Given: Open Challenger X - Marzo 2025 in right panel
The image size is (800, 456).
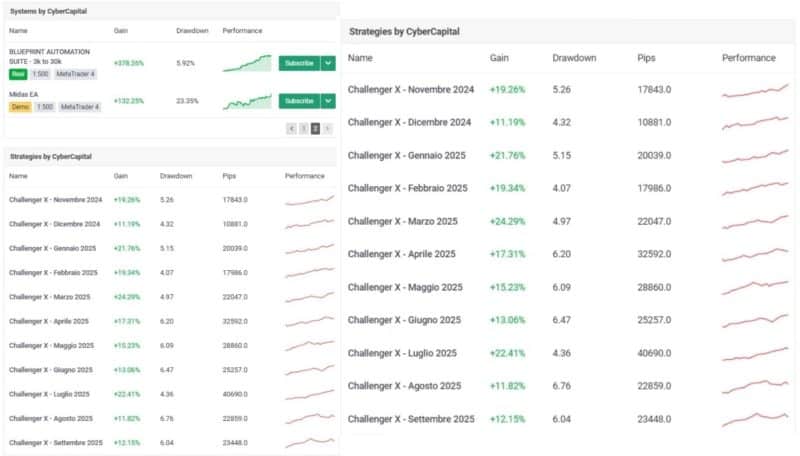Looking at the screenshot, I should [402, 221].
